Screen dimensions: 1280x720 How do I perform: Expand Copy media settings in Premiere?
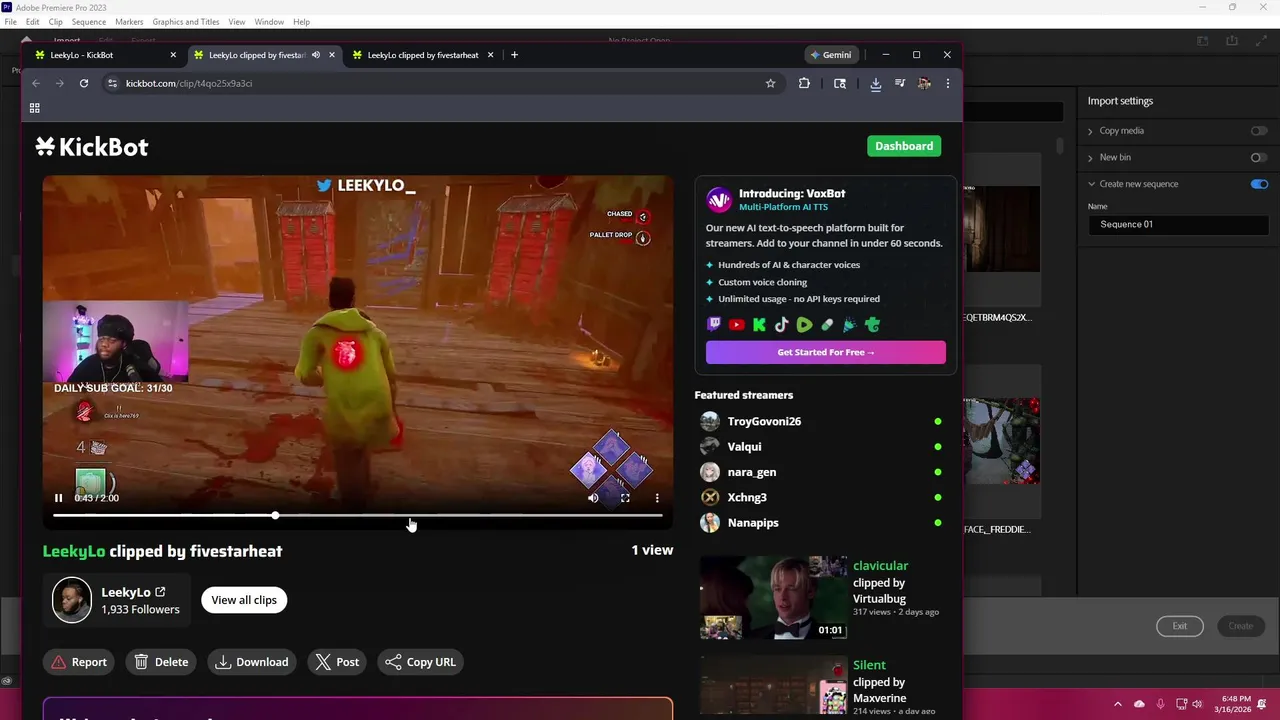point(1091,131)
